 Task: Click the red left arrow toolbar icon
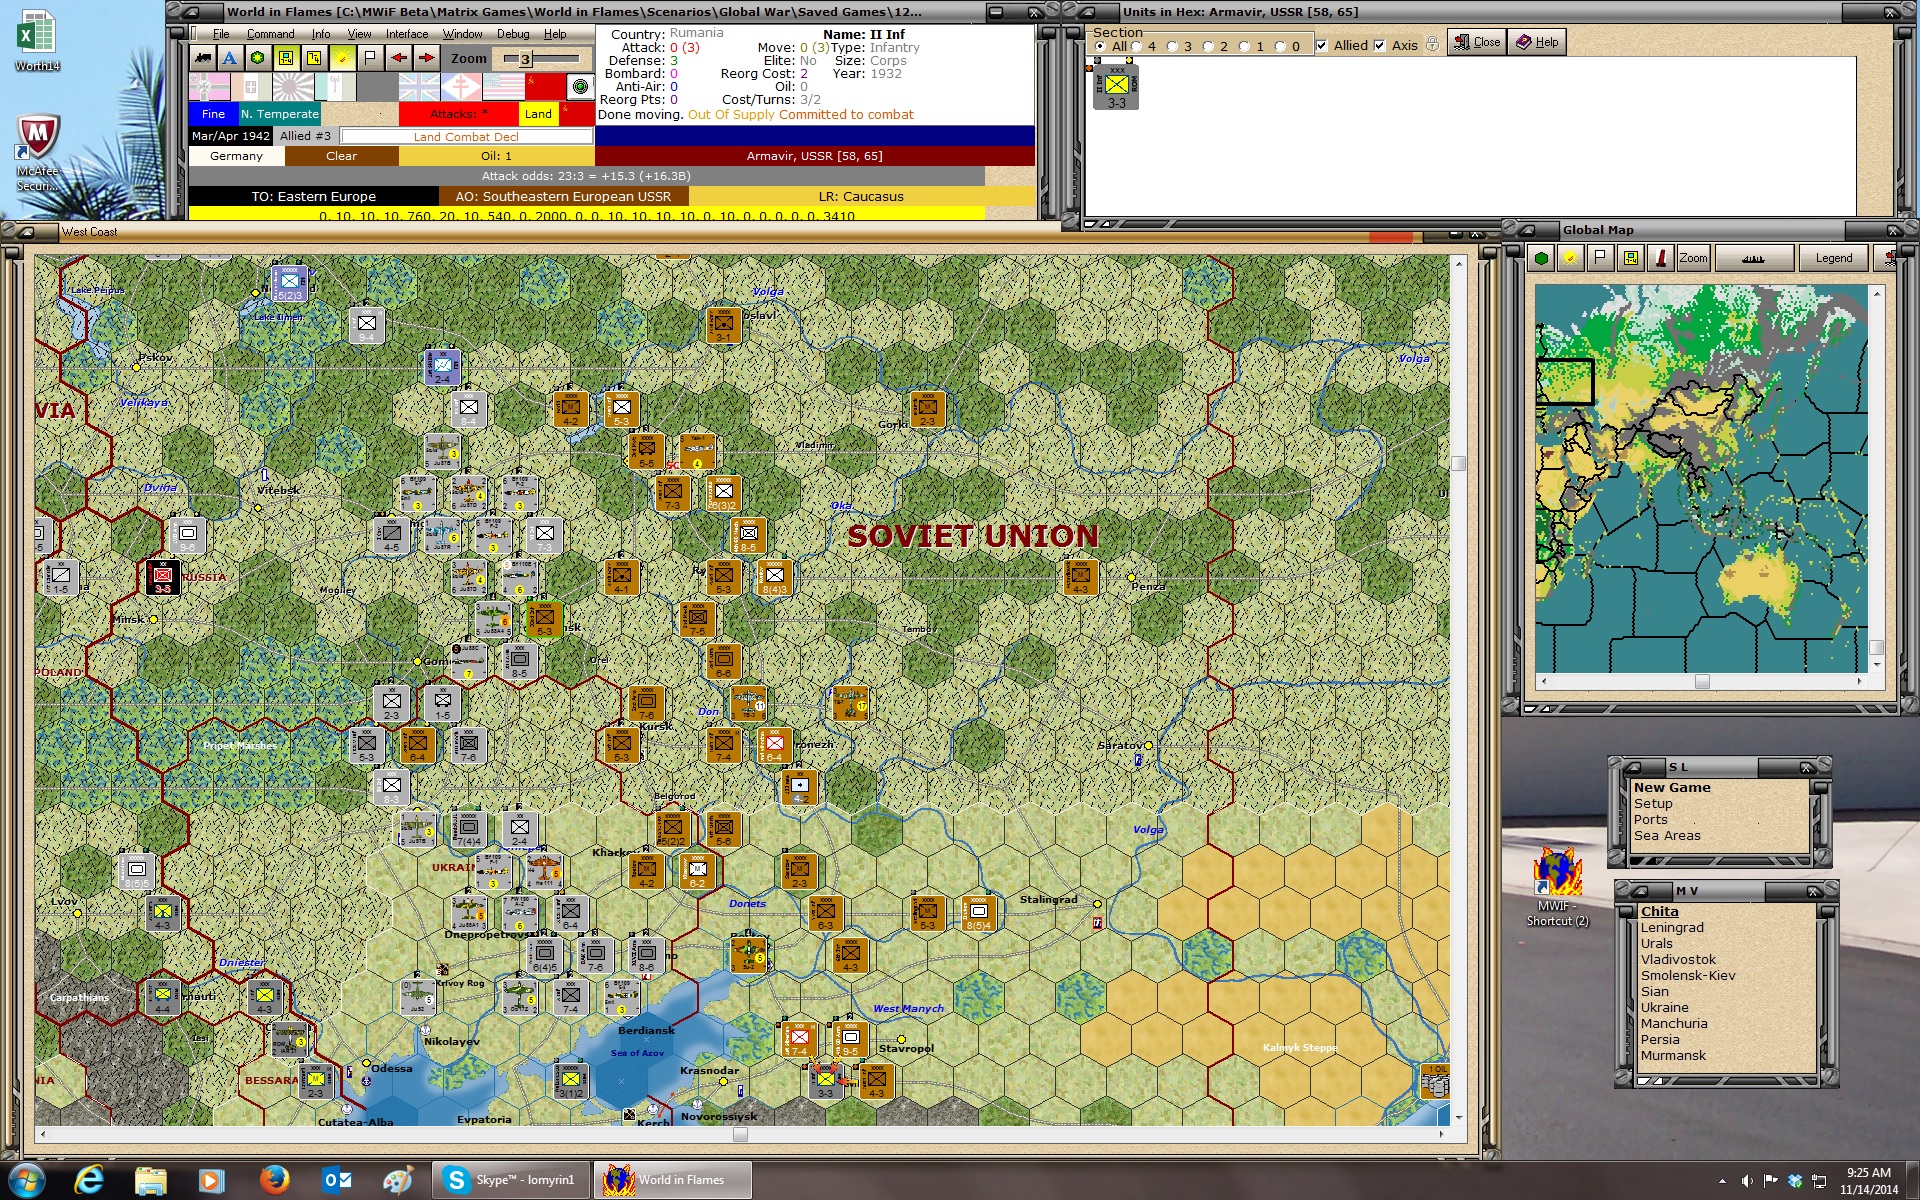click(399, 58)
